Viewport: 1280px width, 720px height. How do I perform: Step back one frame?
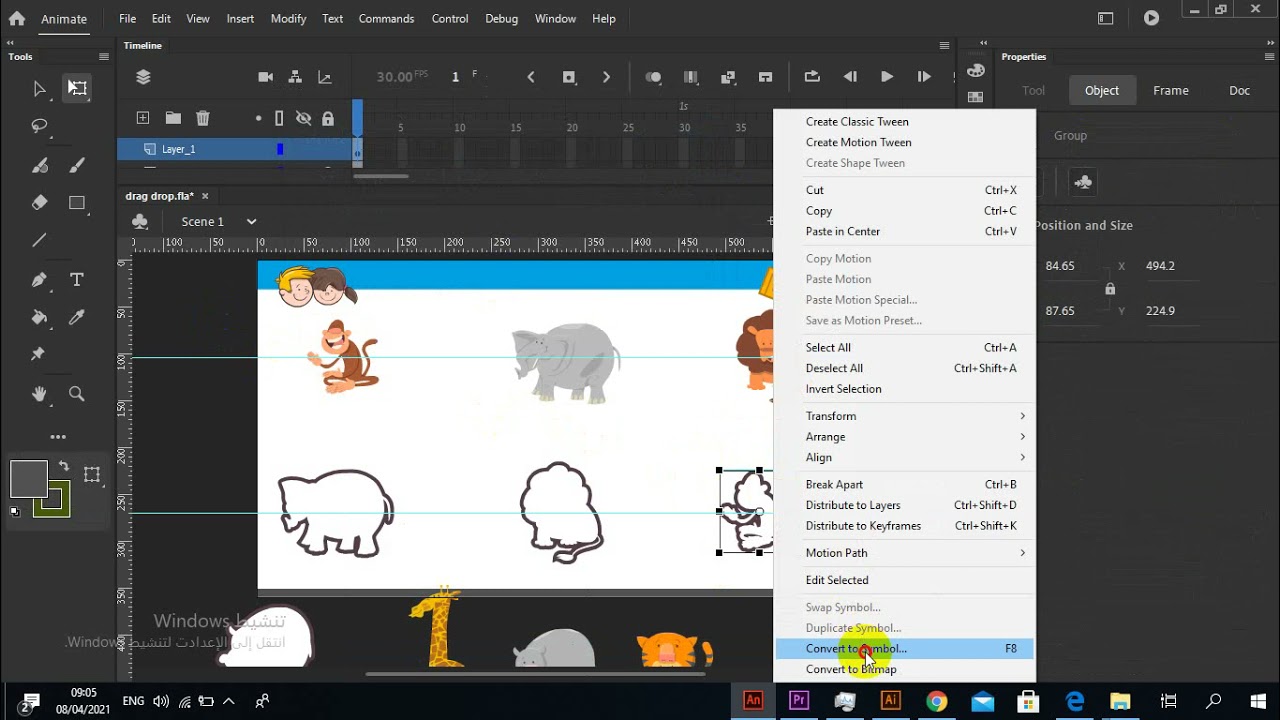[x=850, y=77]
